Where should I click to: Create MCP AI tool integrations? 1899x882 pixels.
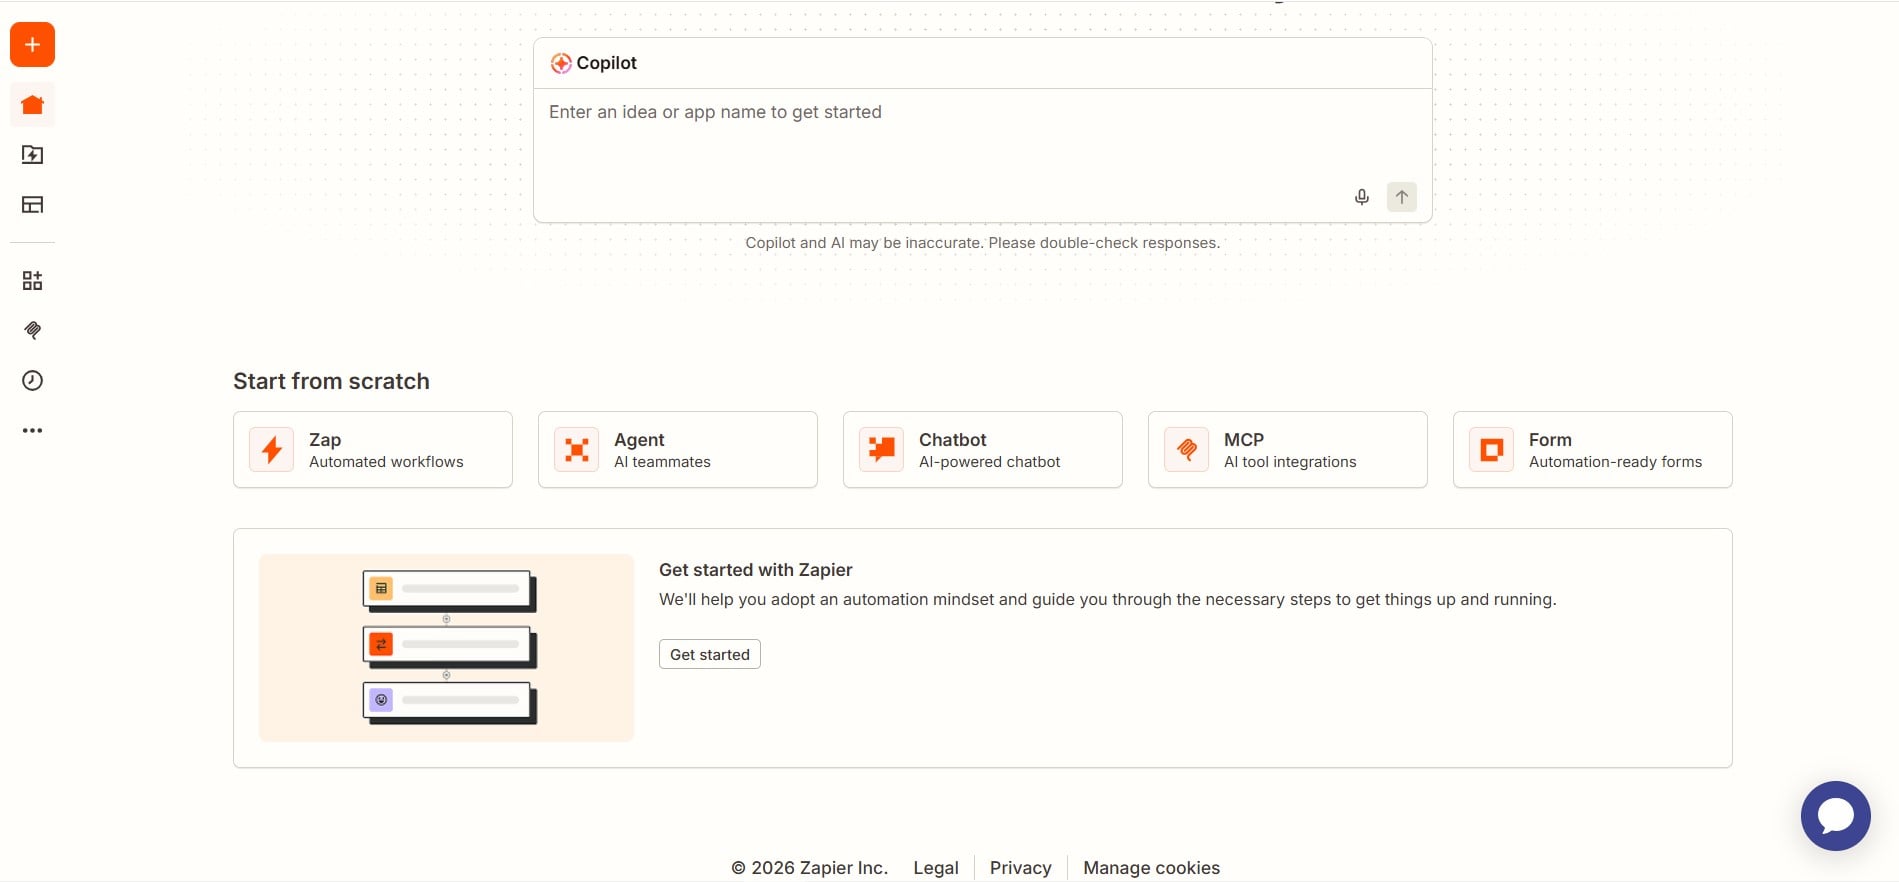[1288, 450]
